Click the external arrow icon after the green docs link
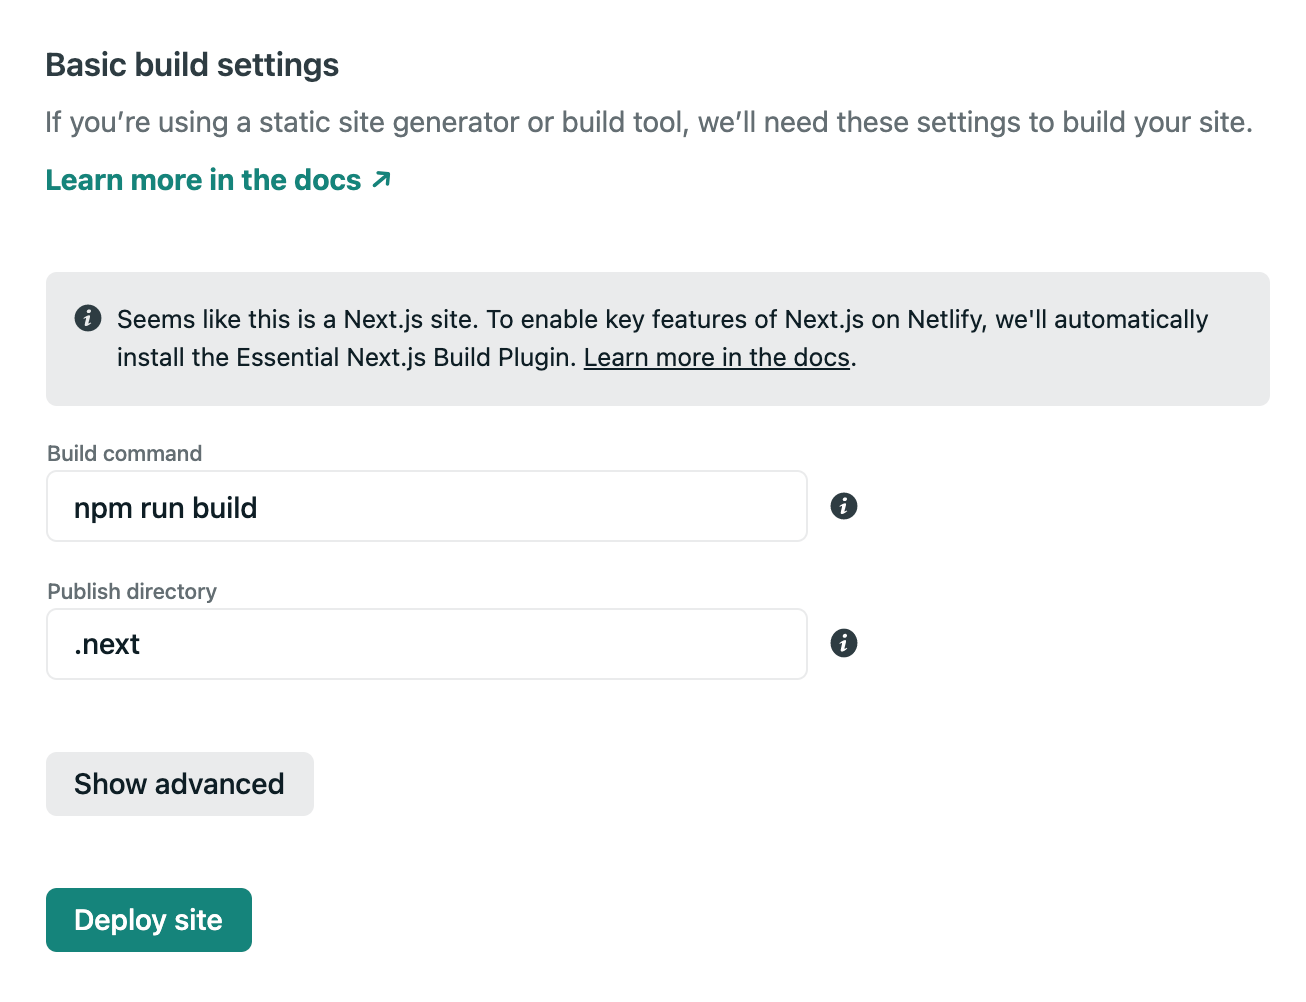1306x1002 pixels. 381,180
